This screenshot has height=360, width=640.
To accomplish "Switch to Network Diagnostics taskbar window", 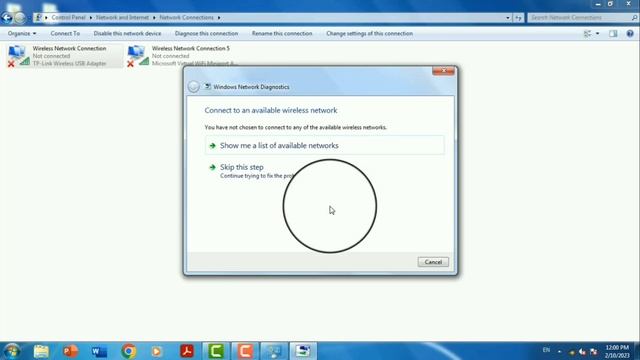I will 303,351.
